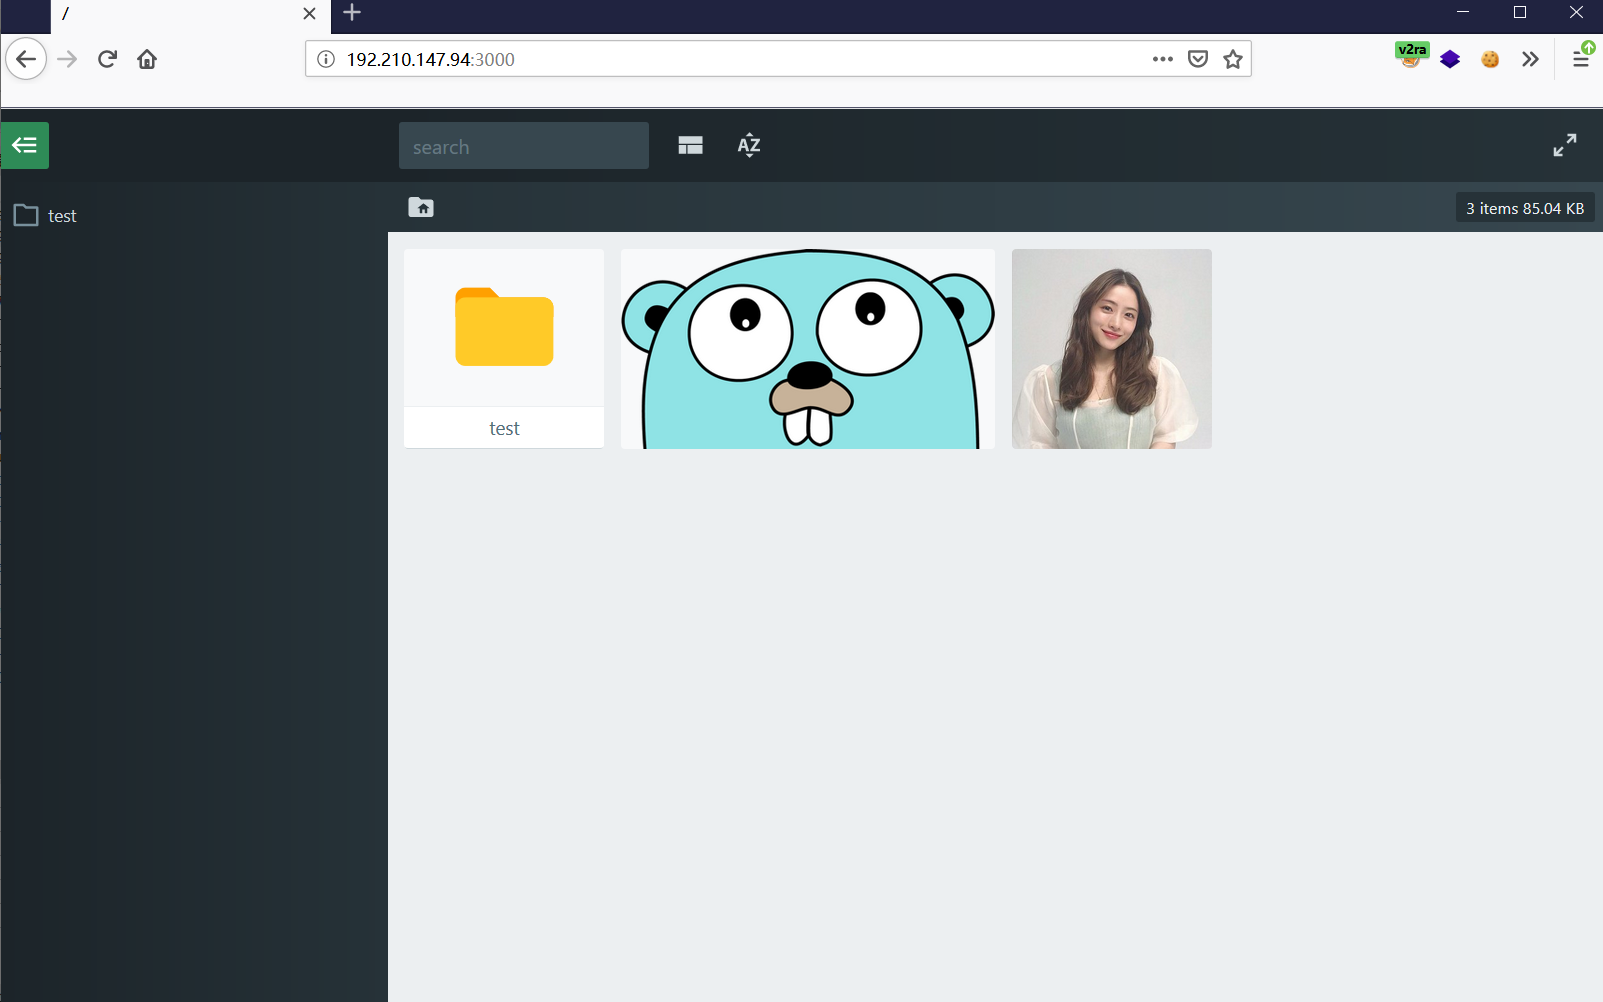The height and width of the screenshot is (1002, 1603).
Task: Go back in browser history
Action: tap(26, 59)
